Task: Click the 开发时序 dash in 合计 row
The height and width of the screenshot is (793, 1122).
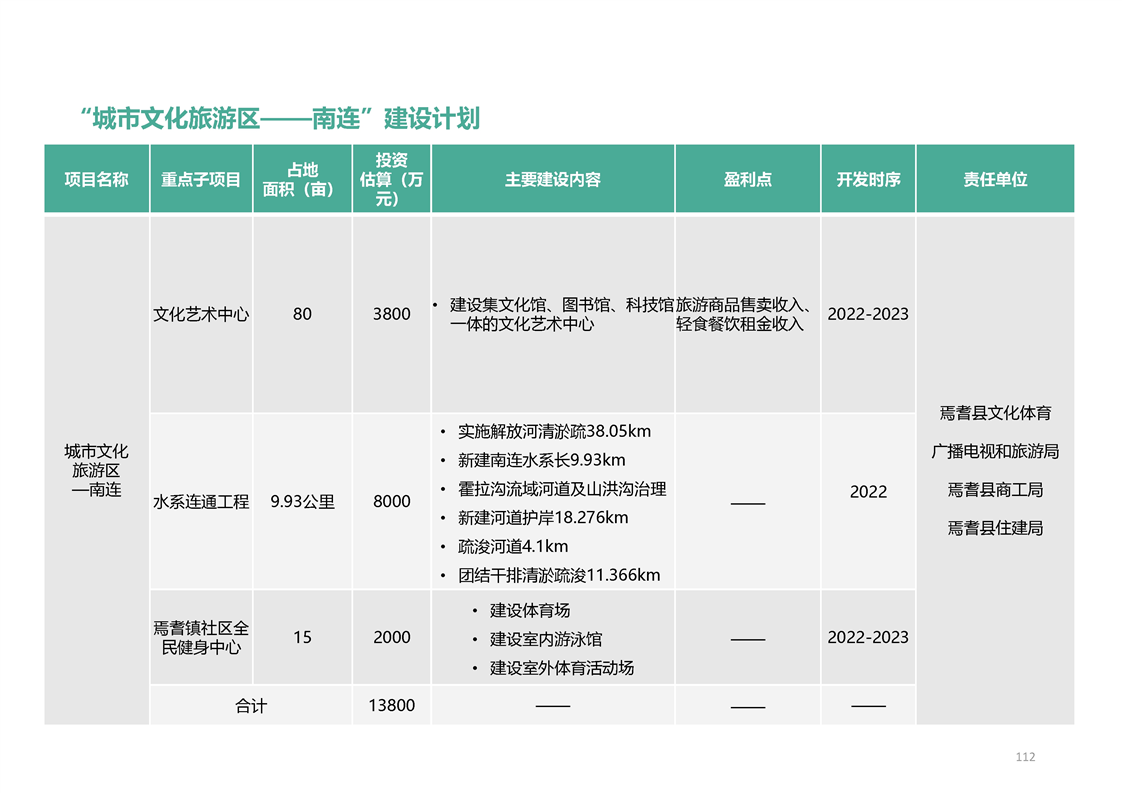Action: click(868, 706)
